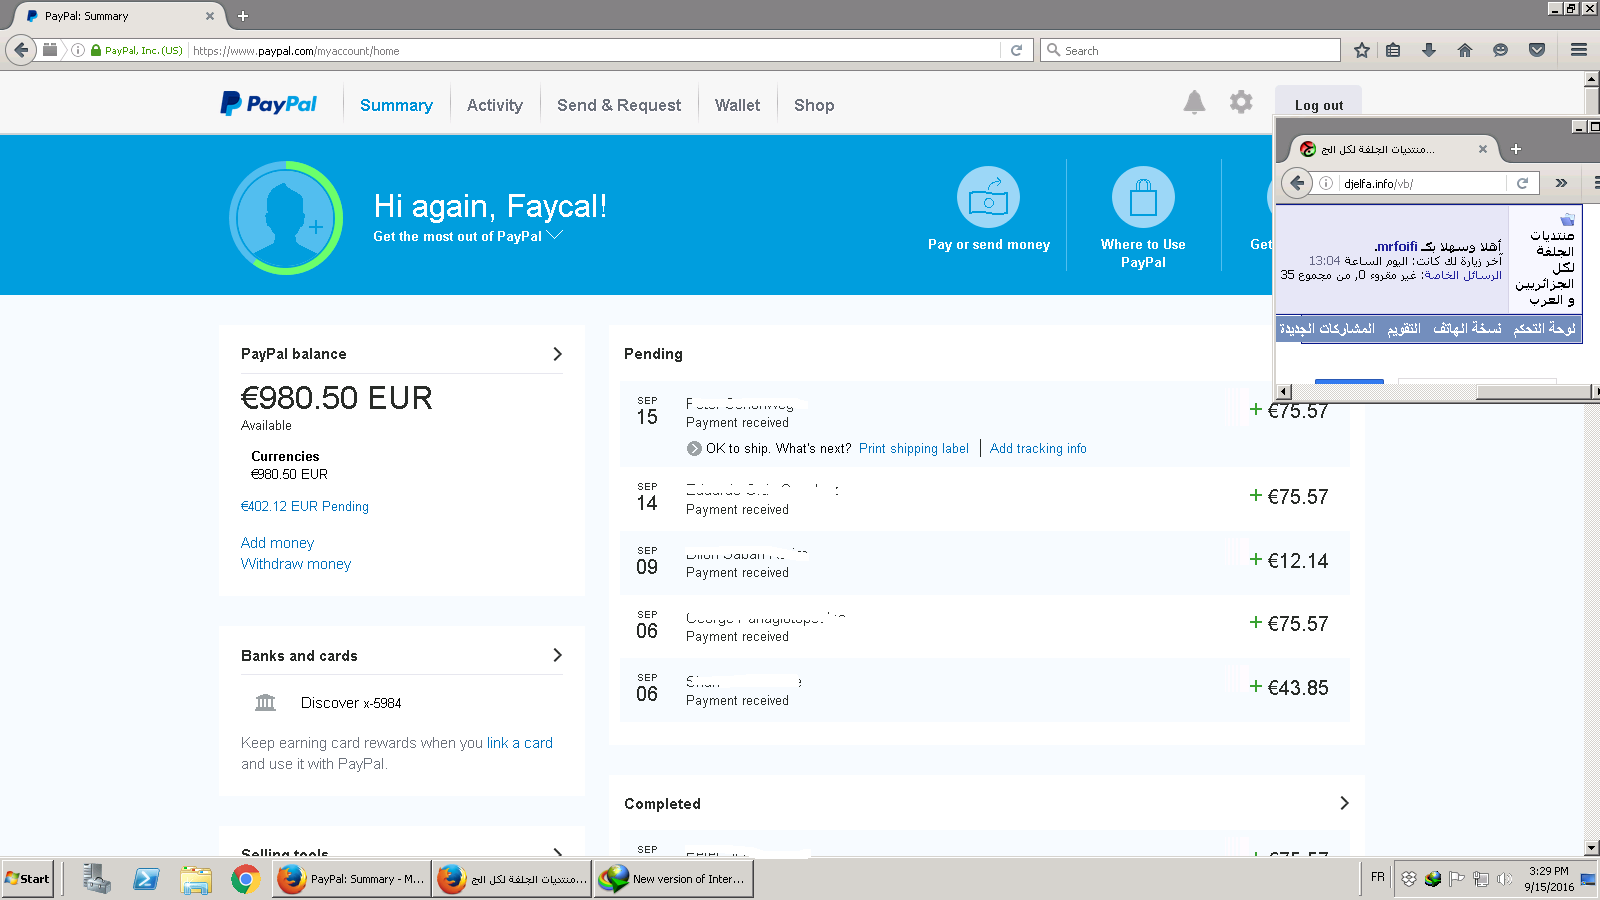Expand the PayPal balance section arrow

557,354
